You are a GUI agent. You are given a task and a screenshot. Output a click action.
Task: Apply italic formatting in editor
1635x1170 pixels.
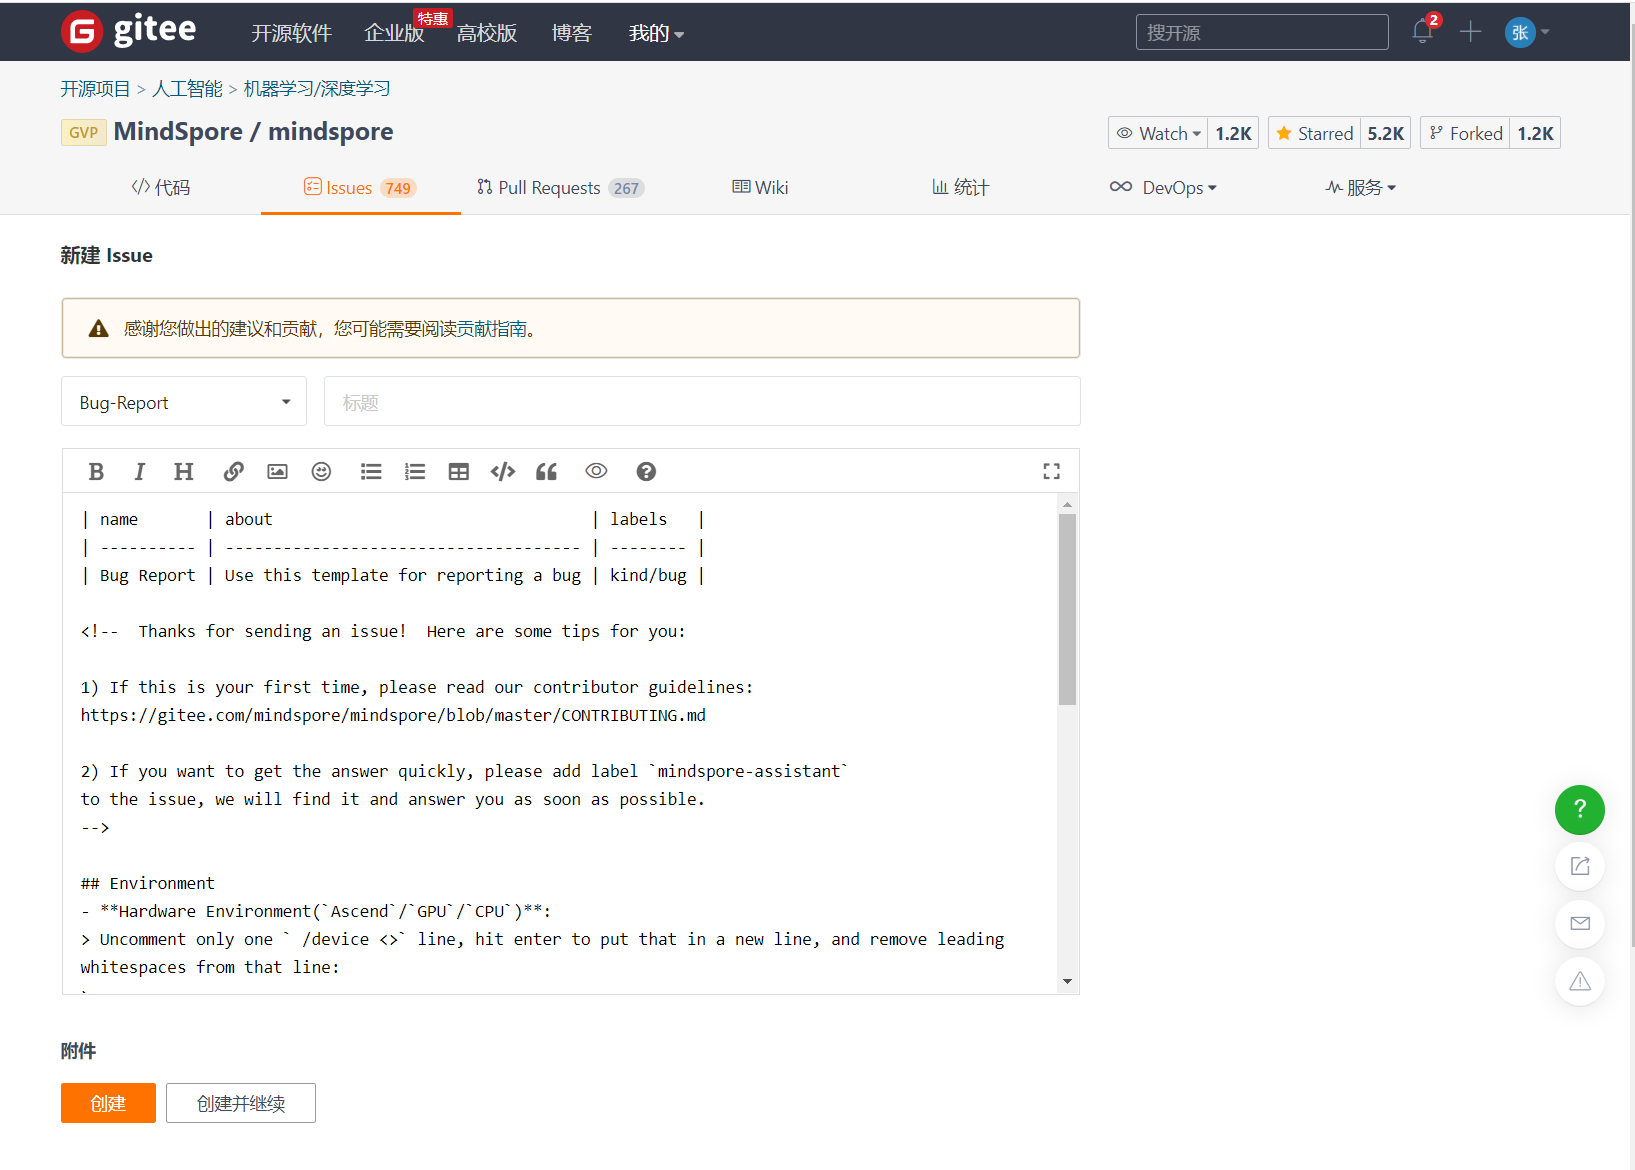140,471
